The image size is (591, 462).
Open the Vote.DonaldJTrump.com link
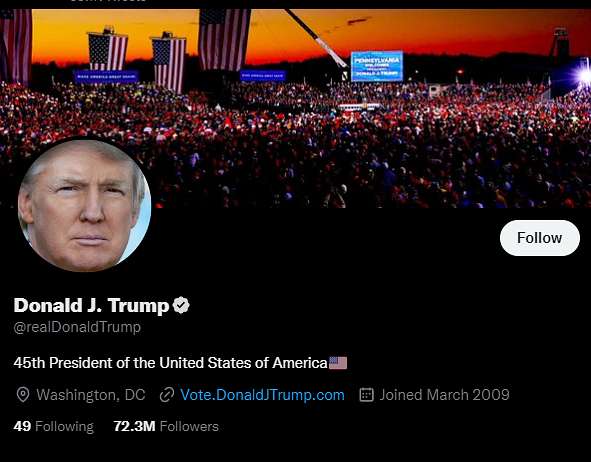(262, 395)
